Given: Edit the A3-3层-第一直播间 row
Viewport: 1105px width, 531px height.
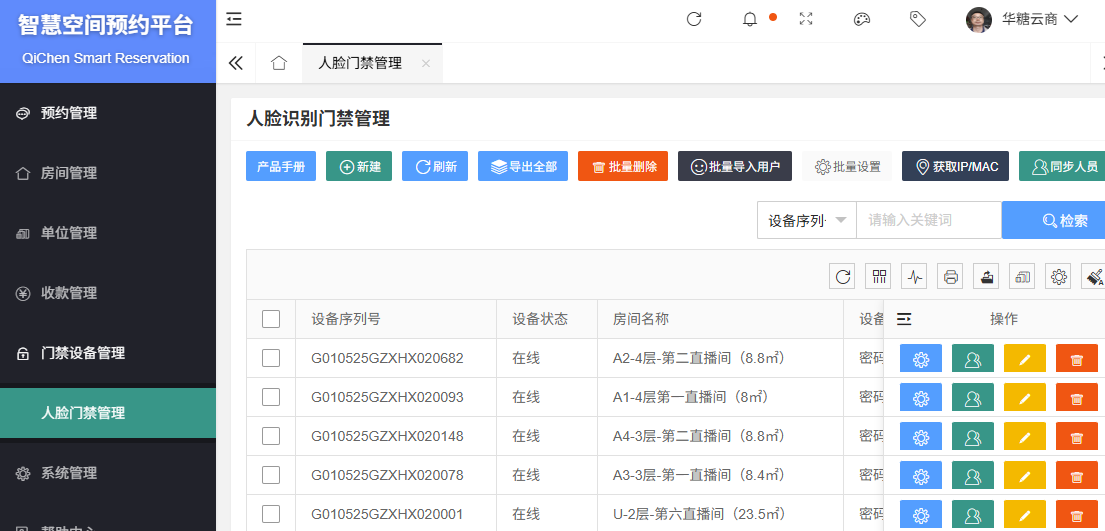Looking at the screenshot, I should click(1025, 475).
